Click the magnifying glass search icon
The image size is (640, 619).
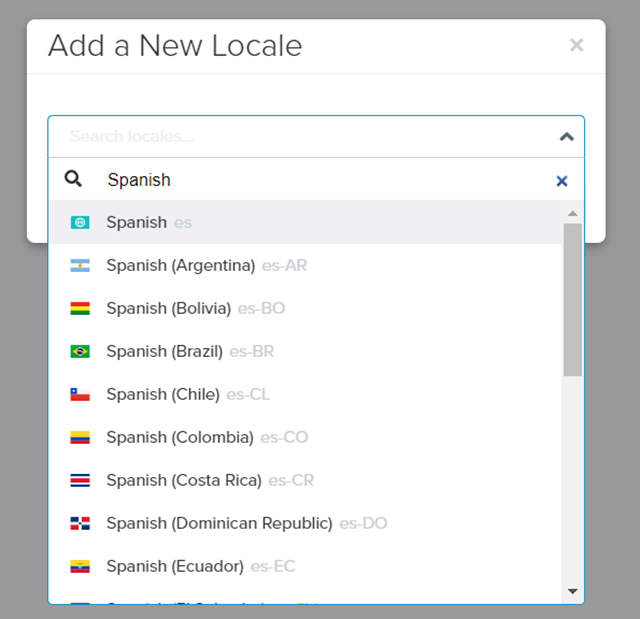point(73,179)
